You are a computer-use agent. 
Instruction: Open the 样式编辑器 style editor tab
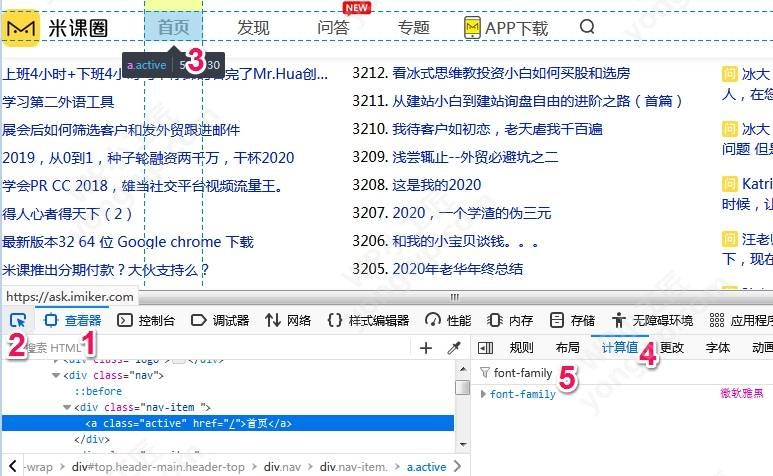point(368,321)
